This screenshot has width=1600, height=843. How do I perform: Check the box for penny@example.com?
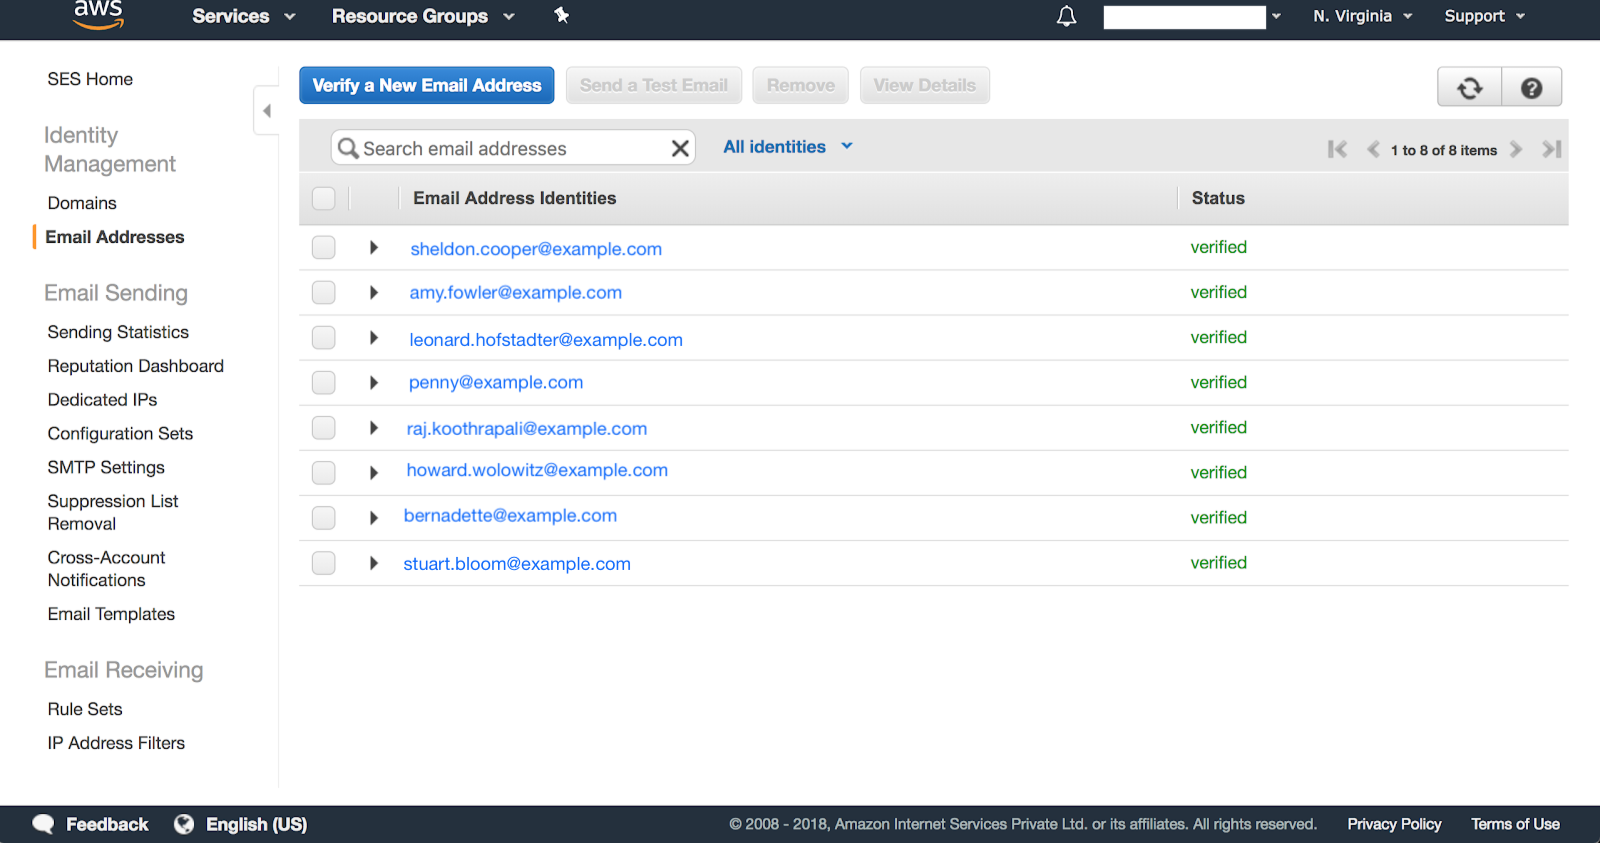tap(323, 382)
